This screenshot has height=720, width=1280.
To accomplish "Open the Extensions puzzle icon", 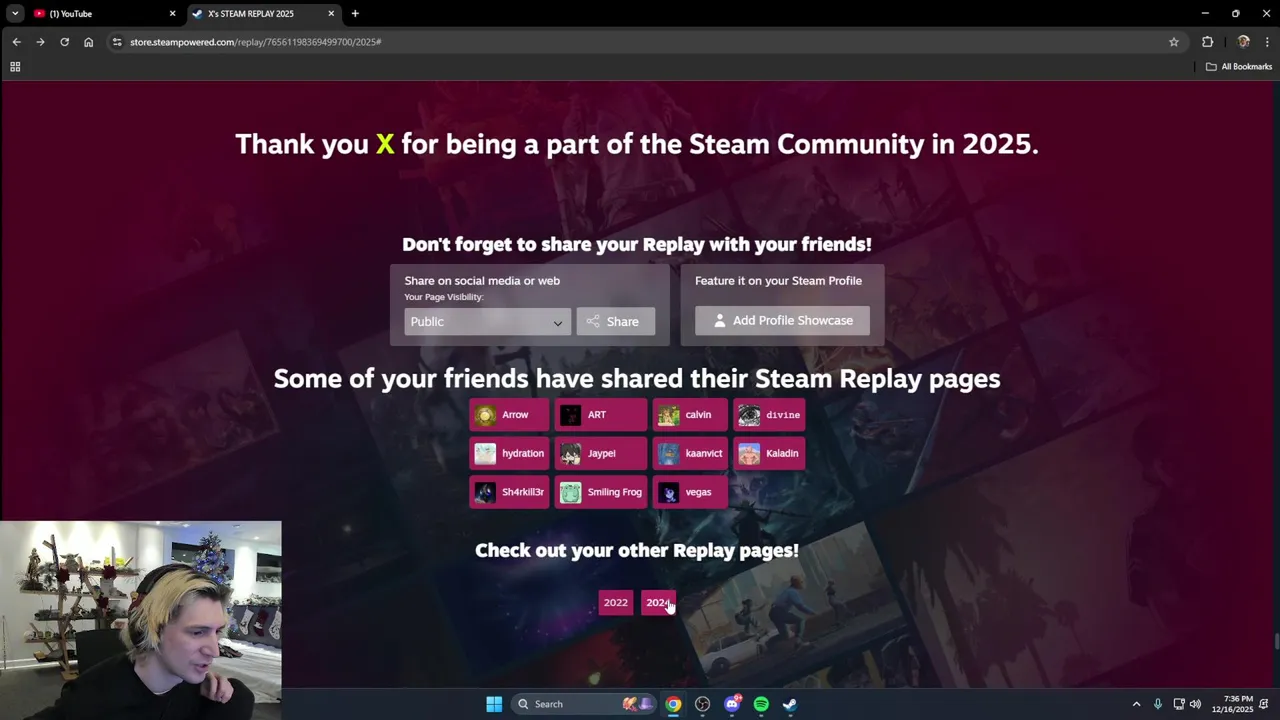I will [1207, 42].
